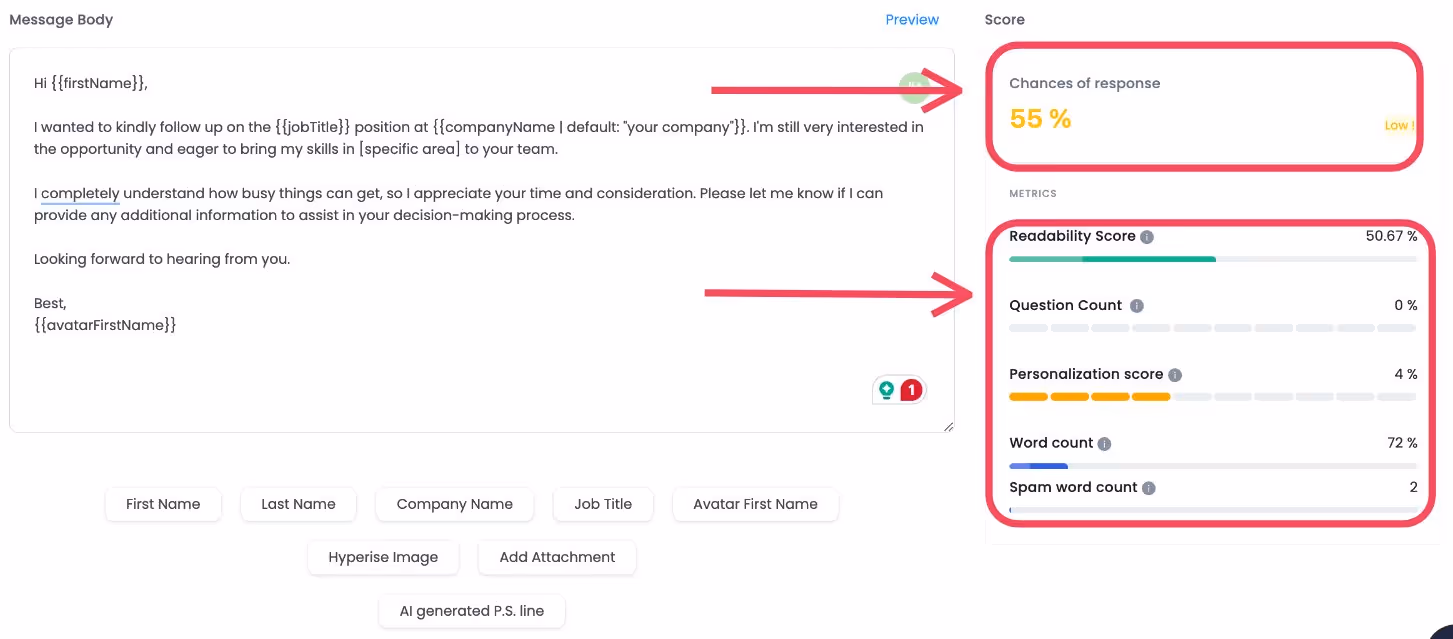This screenshot has height=639, width=1453.
Task: Click the red notification badge showing 1
Action: pyautogui.click(x=911, y=390)
